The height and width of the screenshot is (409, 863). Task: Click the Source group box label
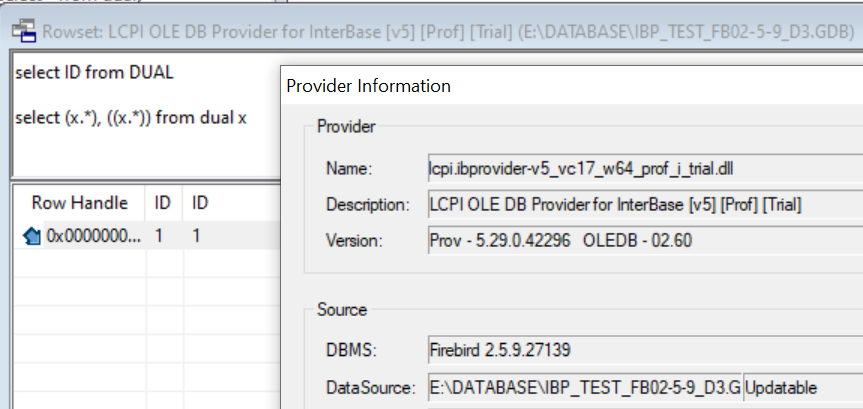pos(341,310)
